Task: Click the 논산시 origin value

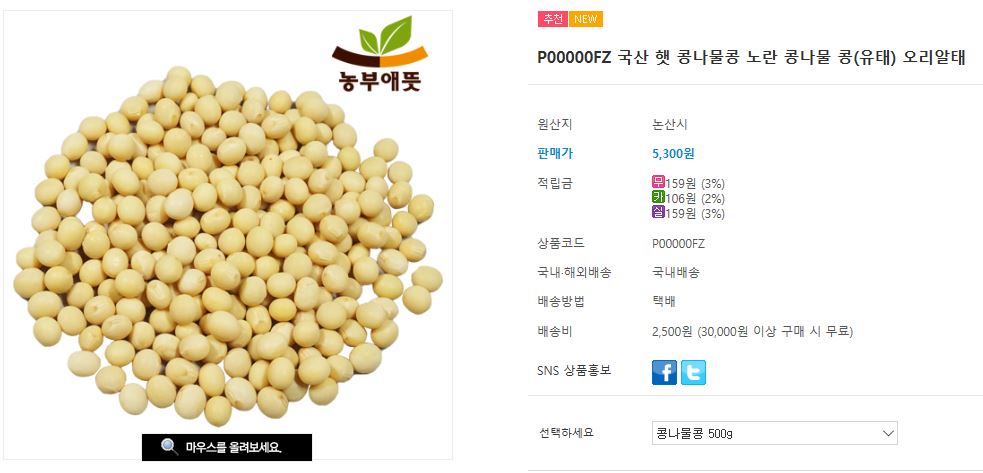Action: [670, 125]
